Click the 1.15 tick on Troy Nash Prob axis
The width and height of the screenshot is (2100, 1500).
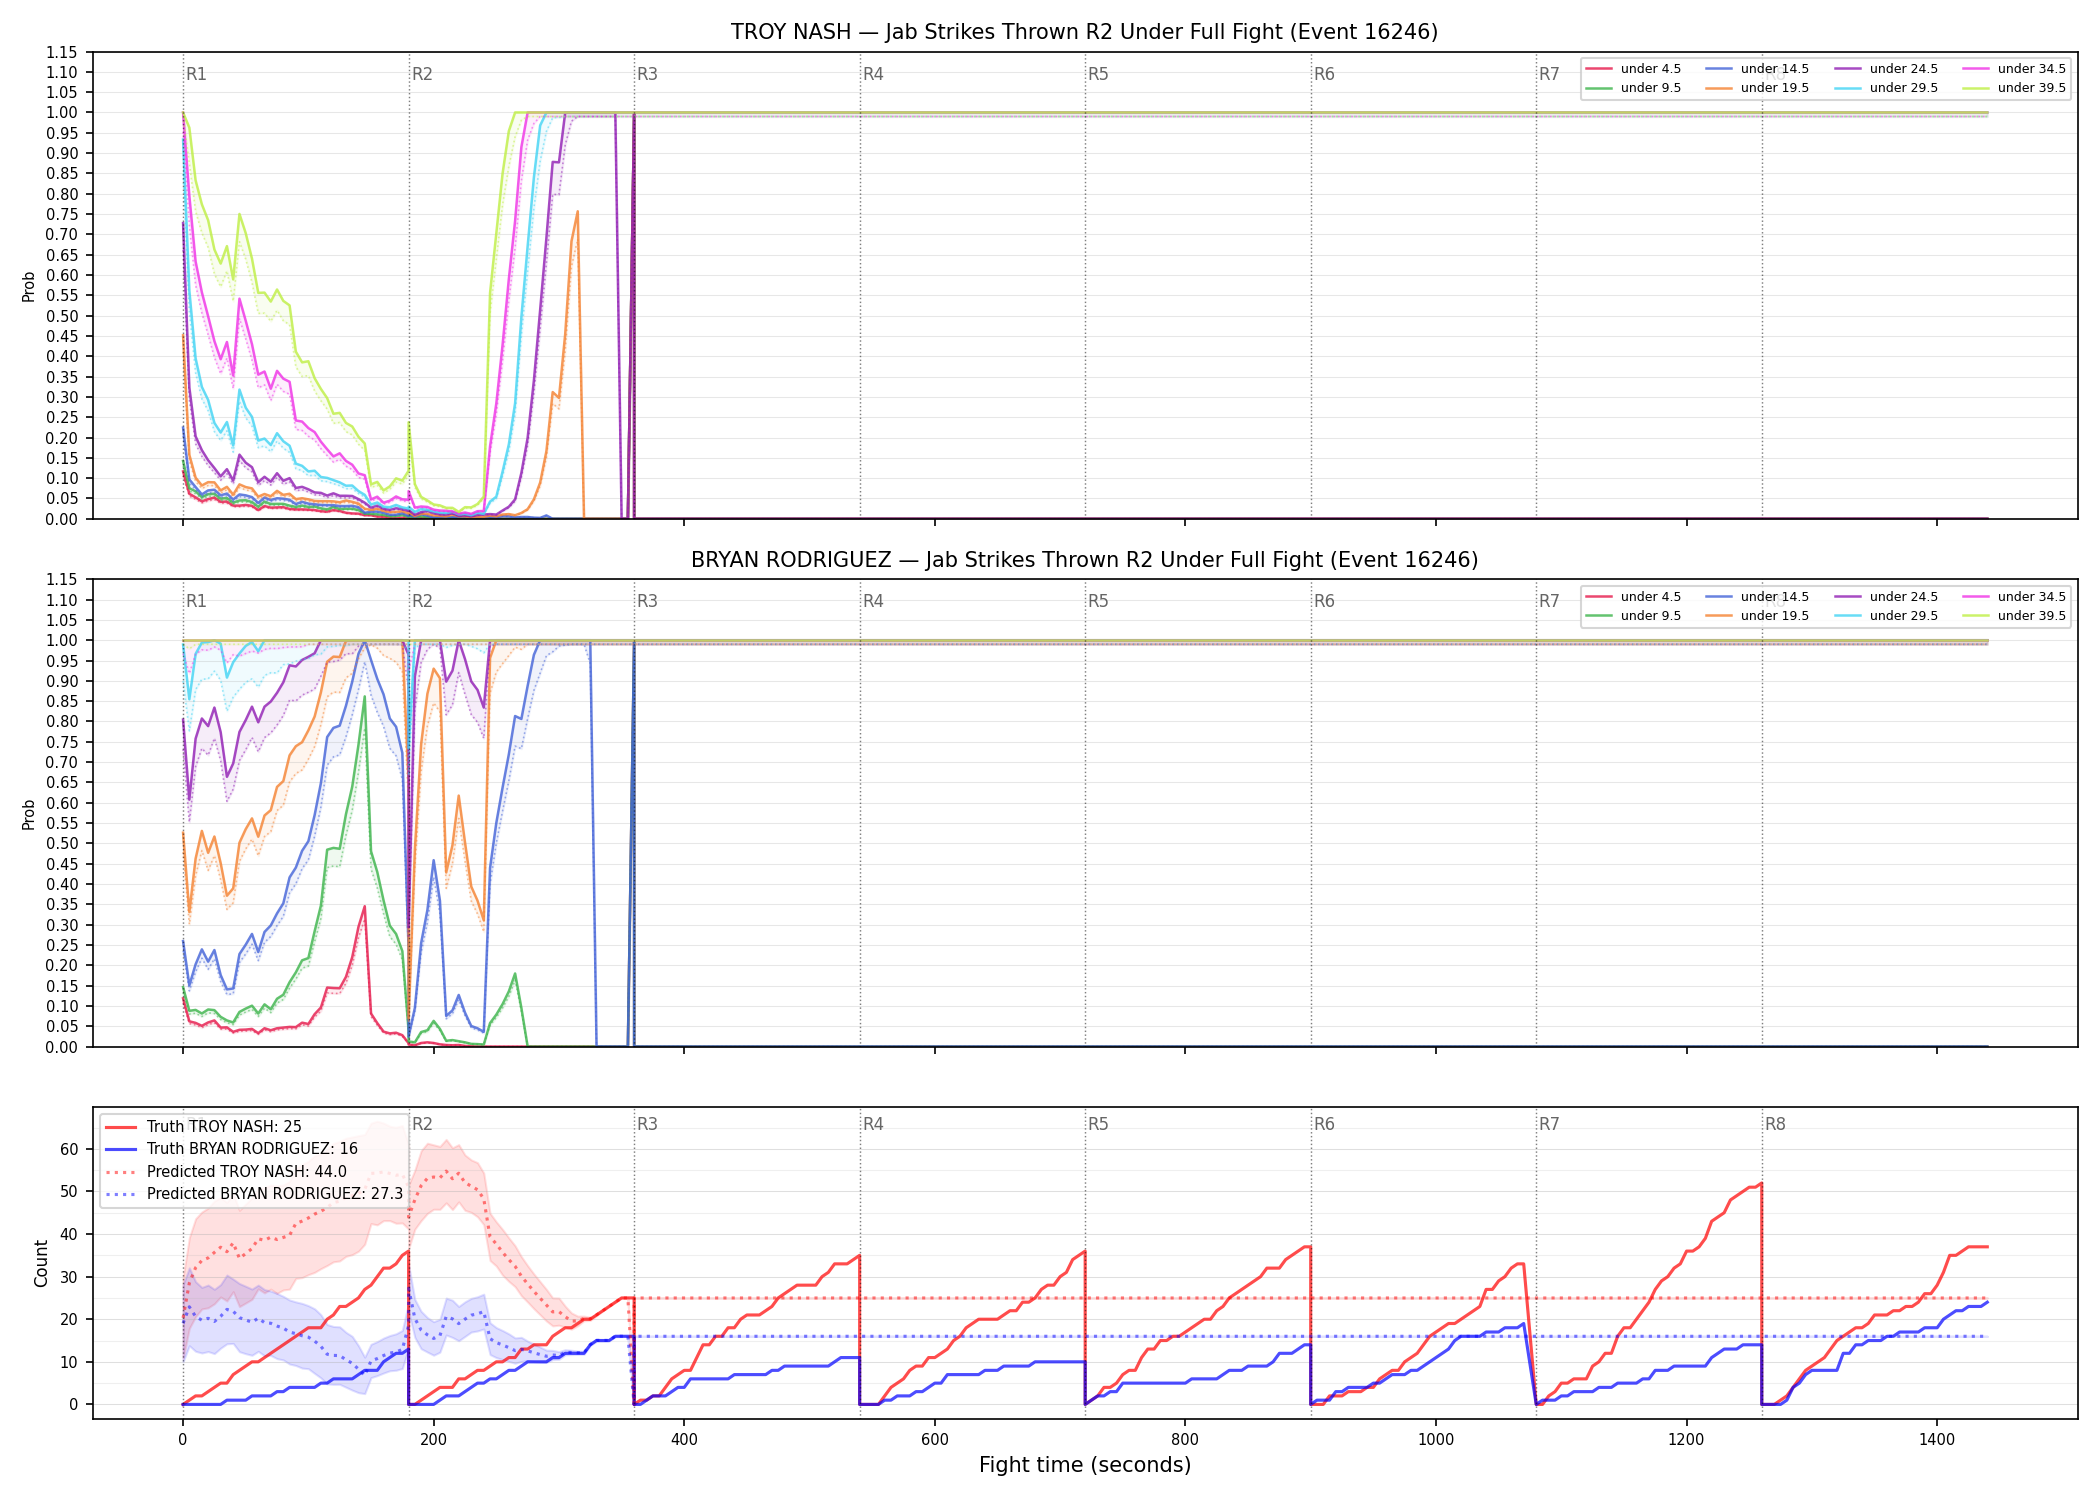tap(62, 52)
